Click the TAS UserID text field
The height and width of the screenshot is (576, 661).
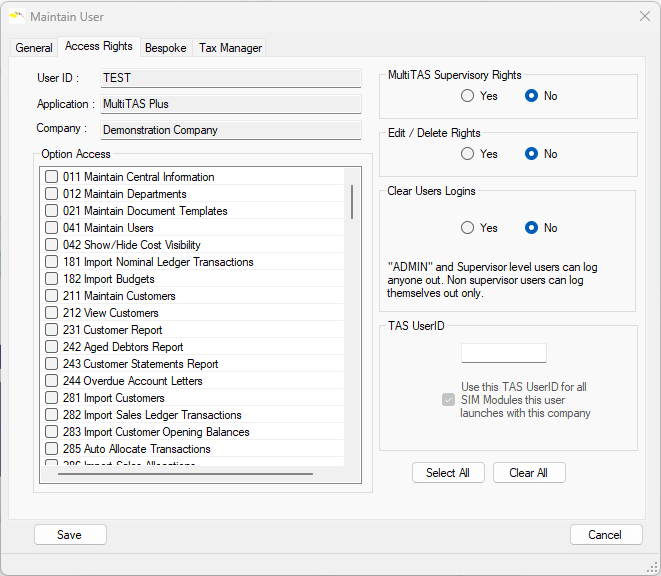[x=503, y=353]
